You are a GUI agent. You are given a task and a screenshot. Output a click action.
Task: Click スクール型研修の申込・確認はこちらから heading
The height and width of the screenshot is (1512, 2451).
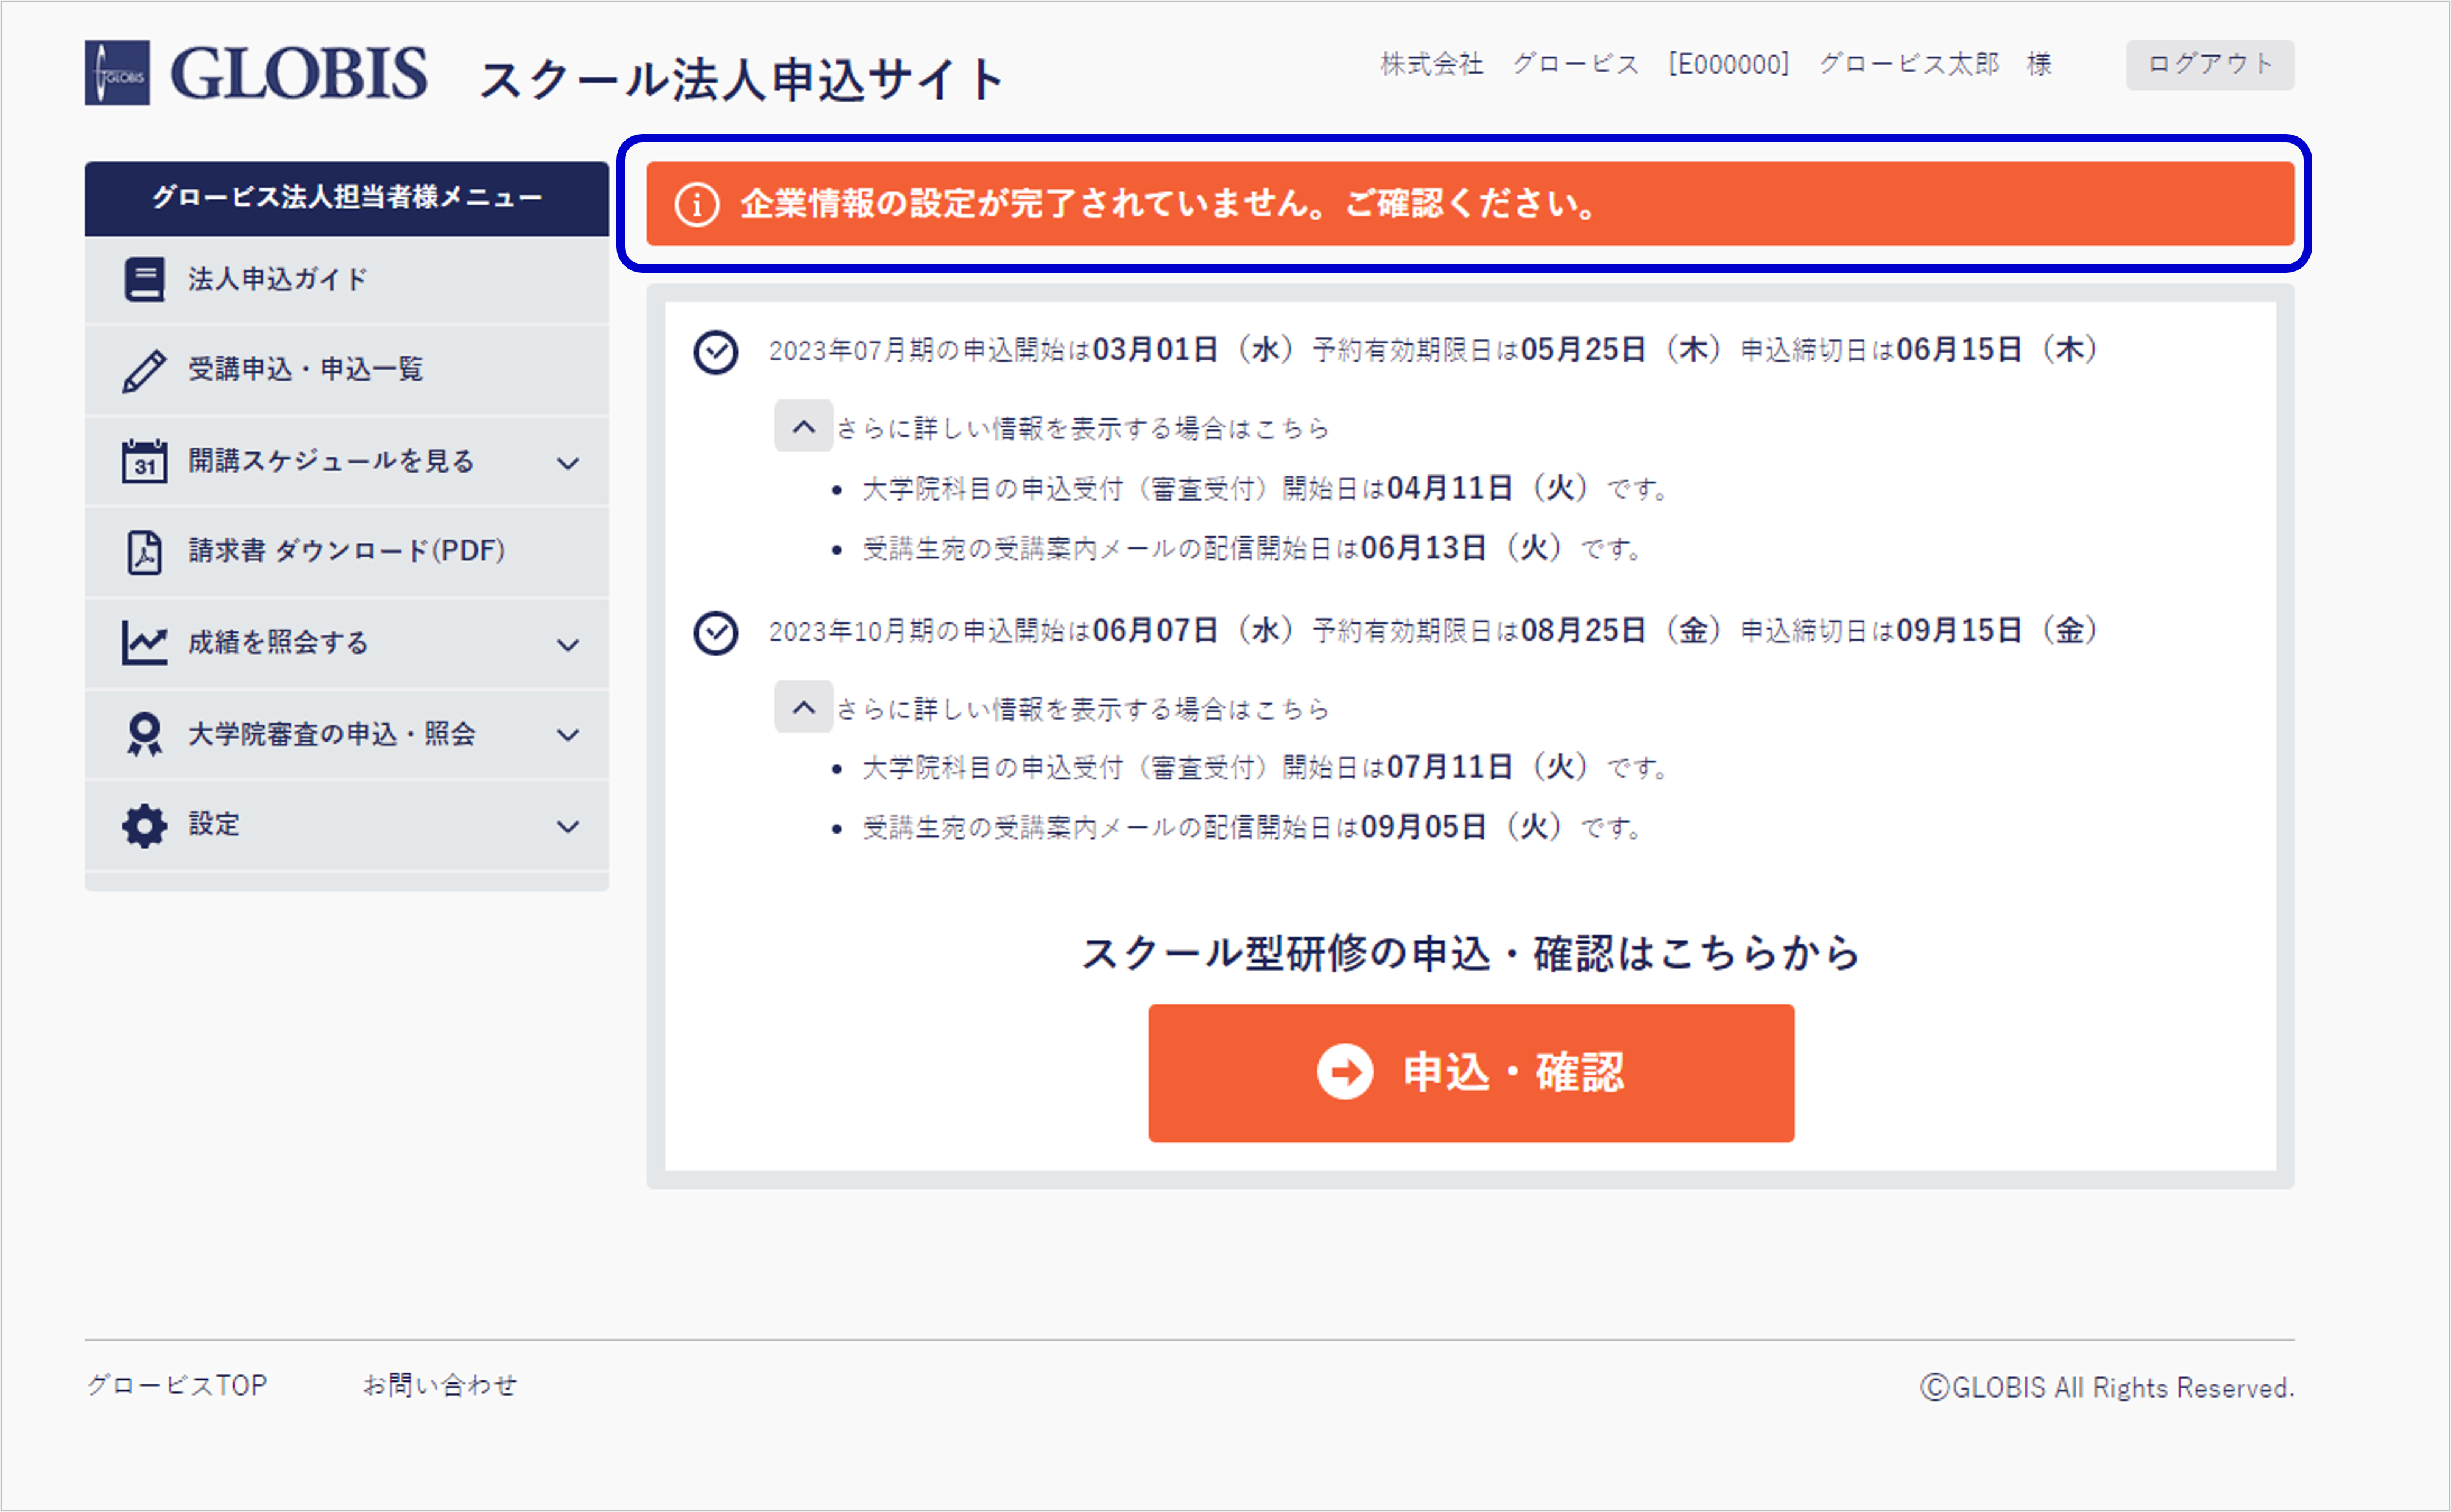click(x=1470, y=953)
